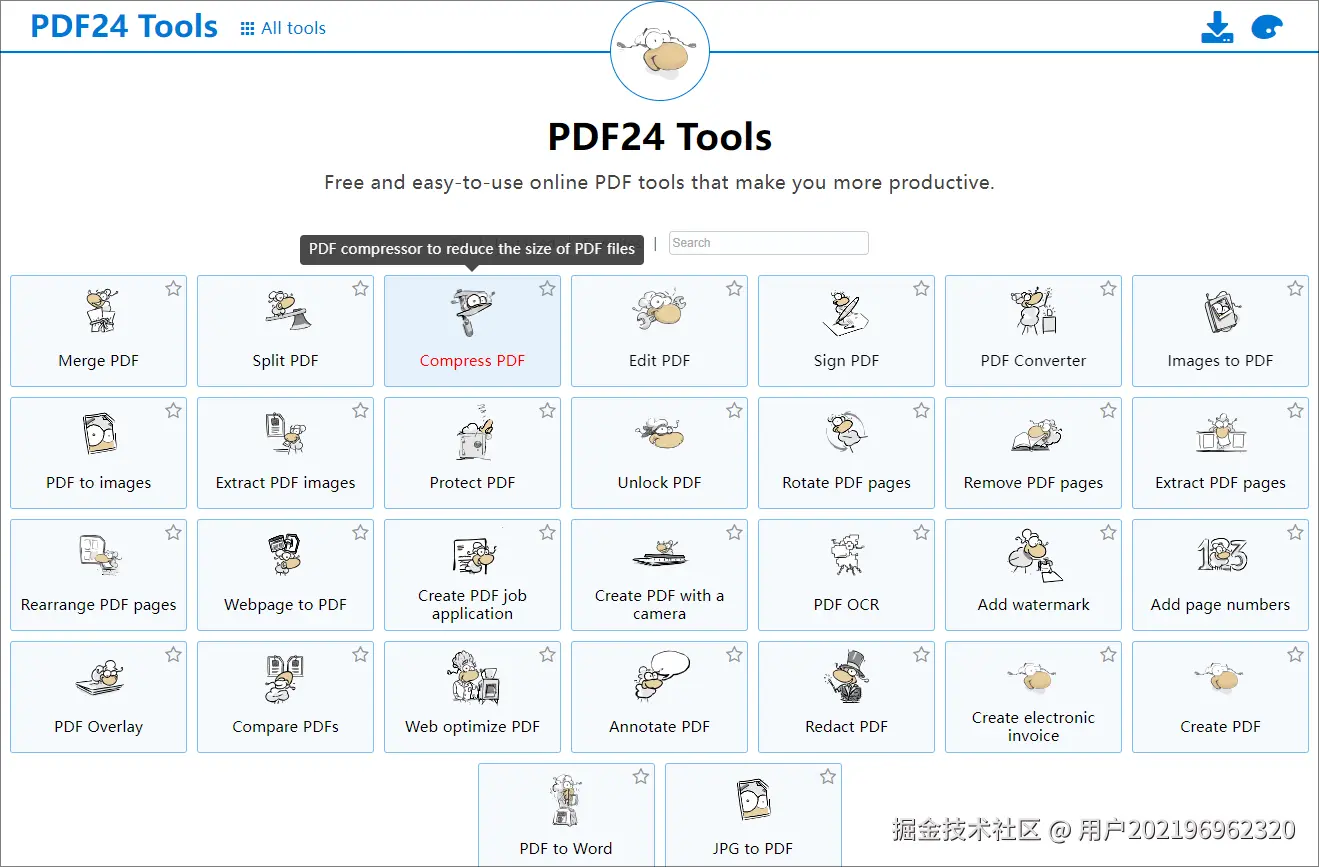Favorite Images to PDF via its star

pyautogui.click(x=1295, y=288)
